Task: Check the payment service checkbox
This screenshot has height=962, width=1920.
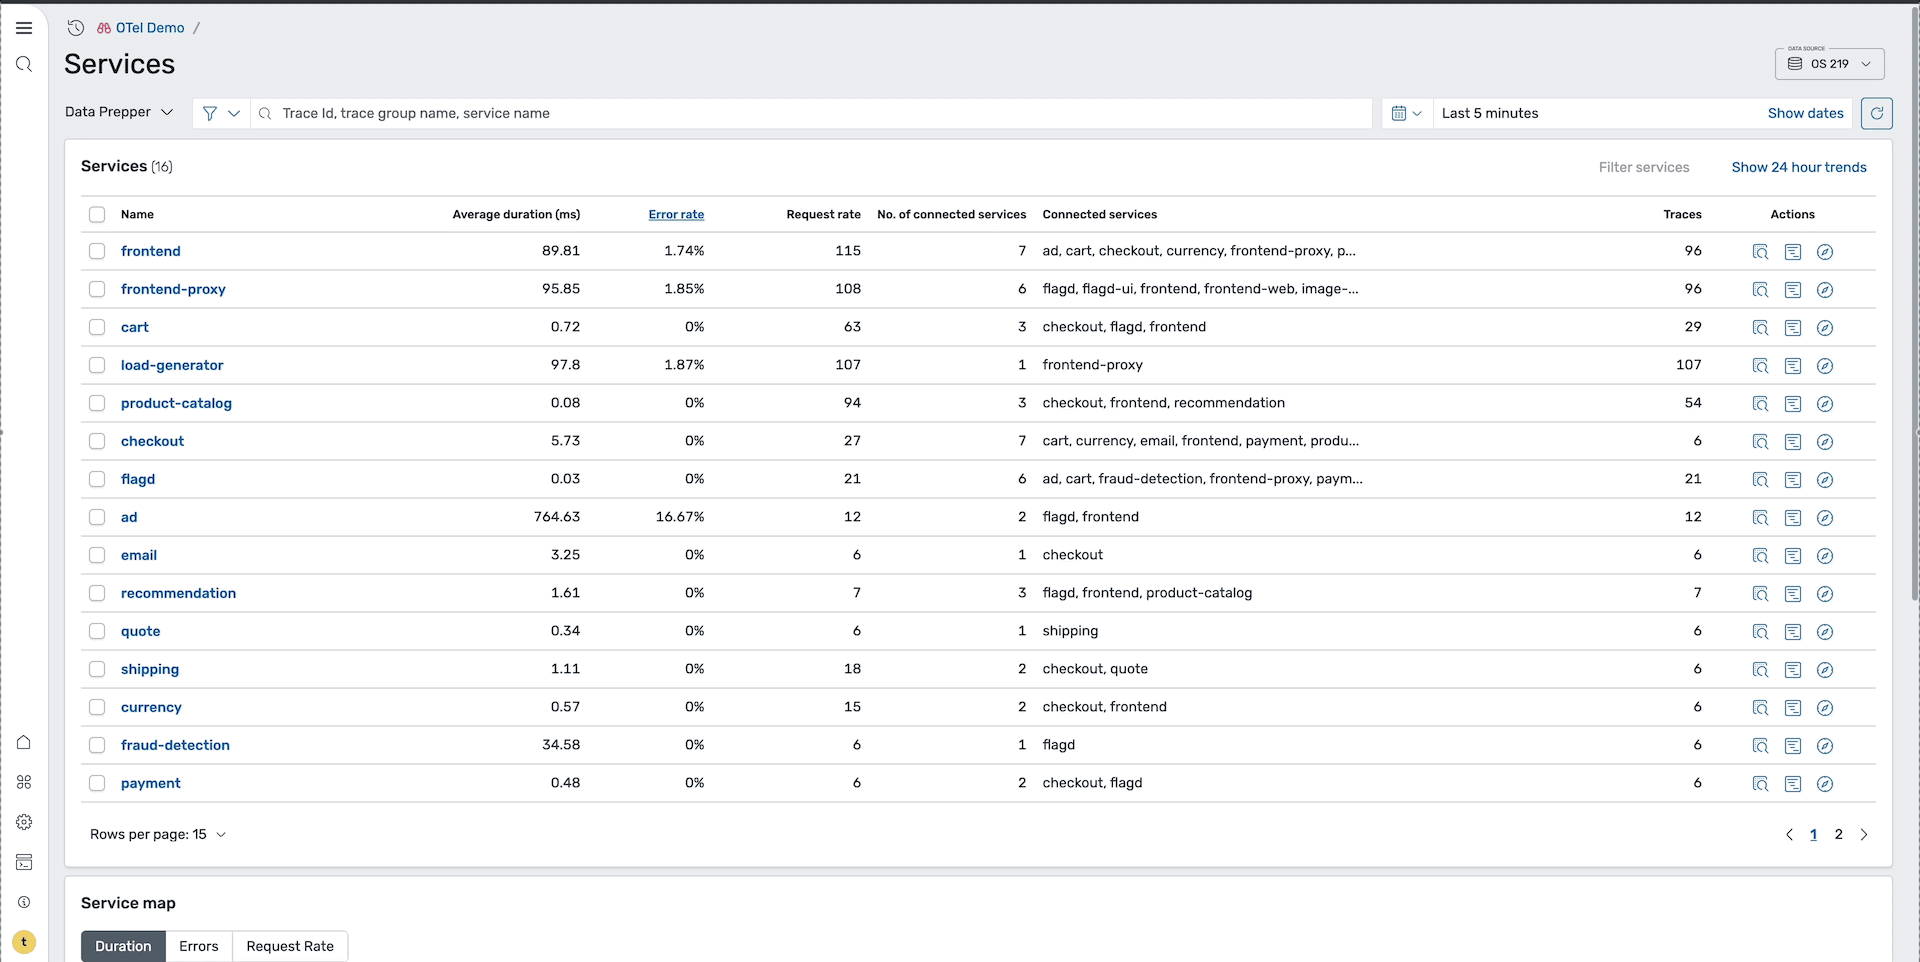Action: 97,783
